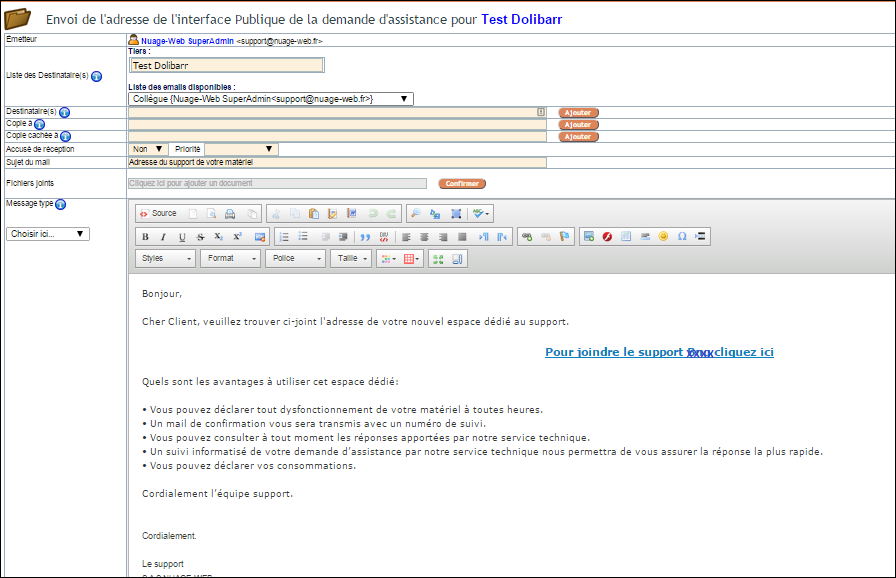Open the Format dropdown

231,259
